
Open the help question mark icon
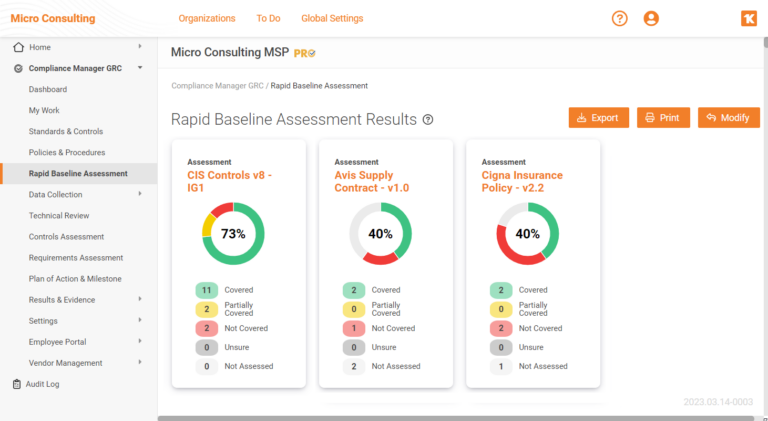coord(619,18)
